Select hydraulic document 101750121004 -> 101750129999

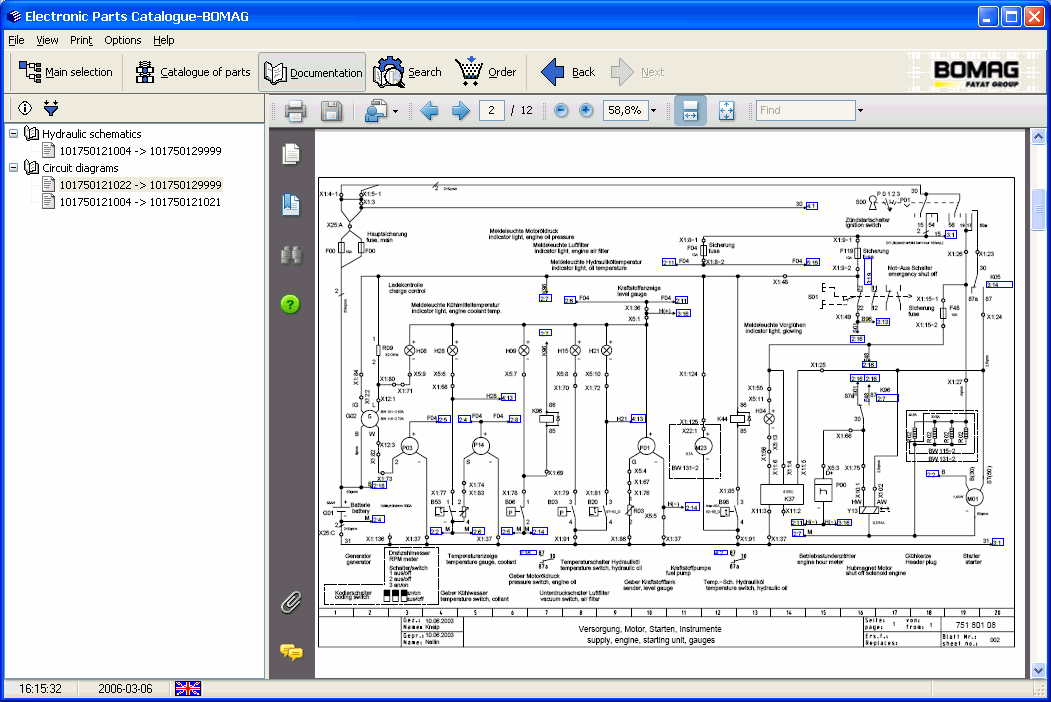(x=140, y=151)
